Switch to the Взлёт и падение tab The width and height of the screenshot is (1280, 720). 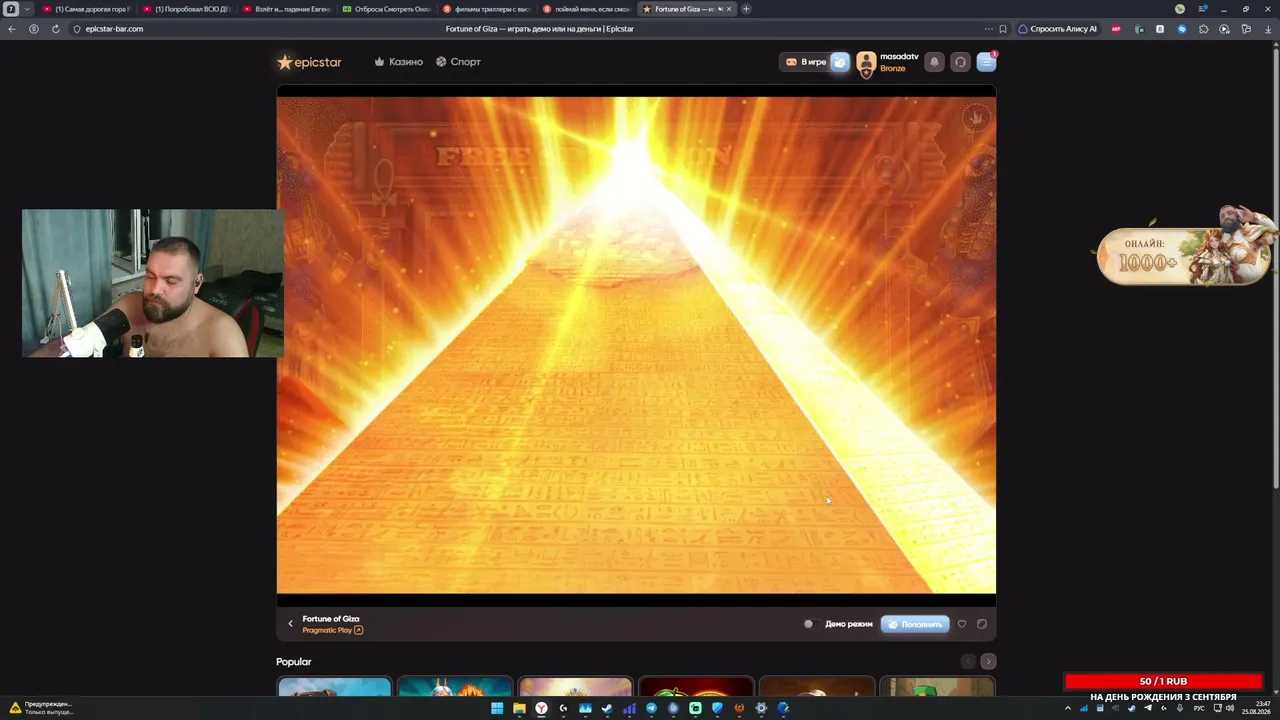click(x=287, y=9)
